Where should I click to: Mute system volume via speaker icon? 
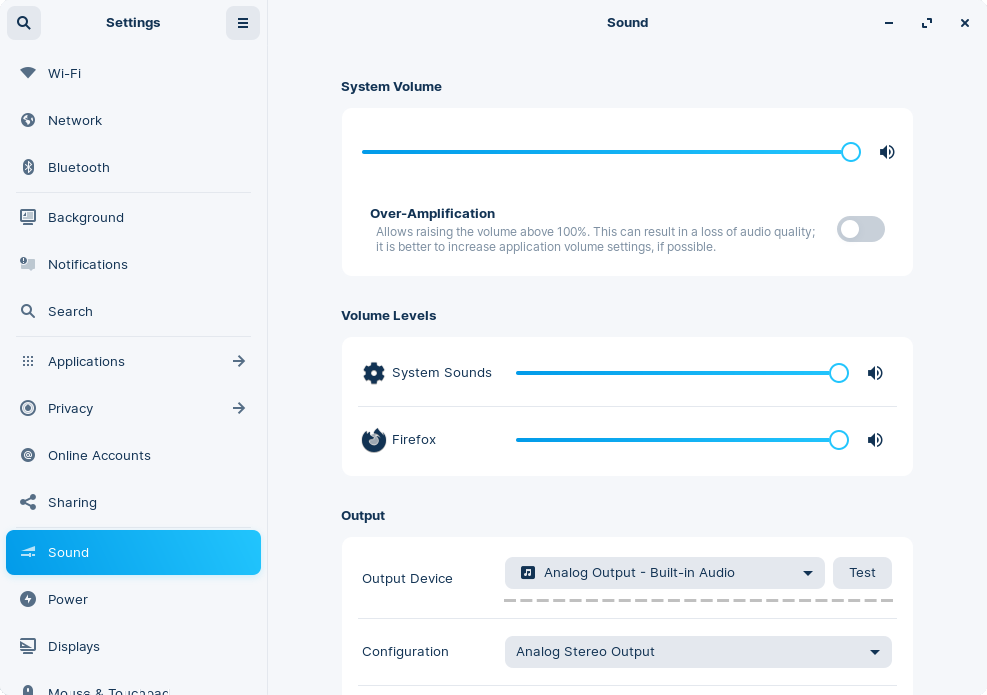click(886, 152)
